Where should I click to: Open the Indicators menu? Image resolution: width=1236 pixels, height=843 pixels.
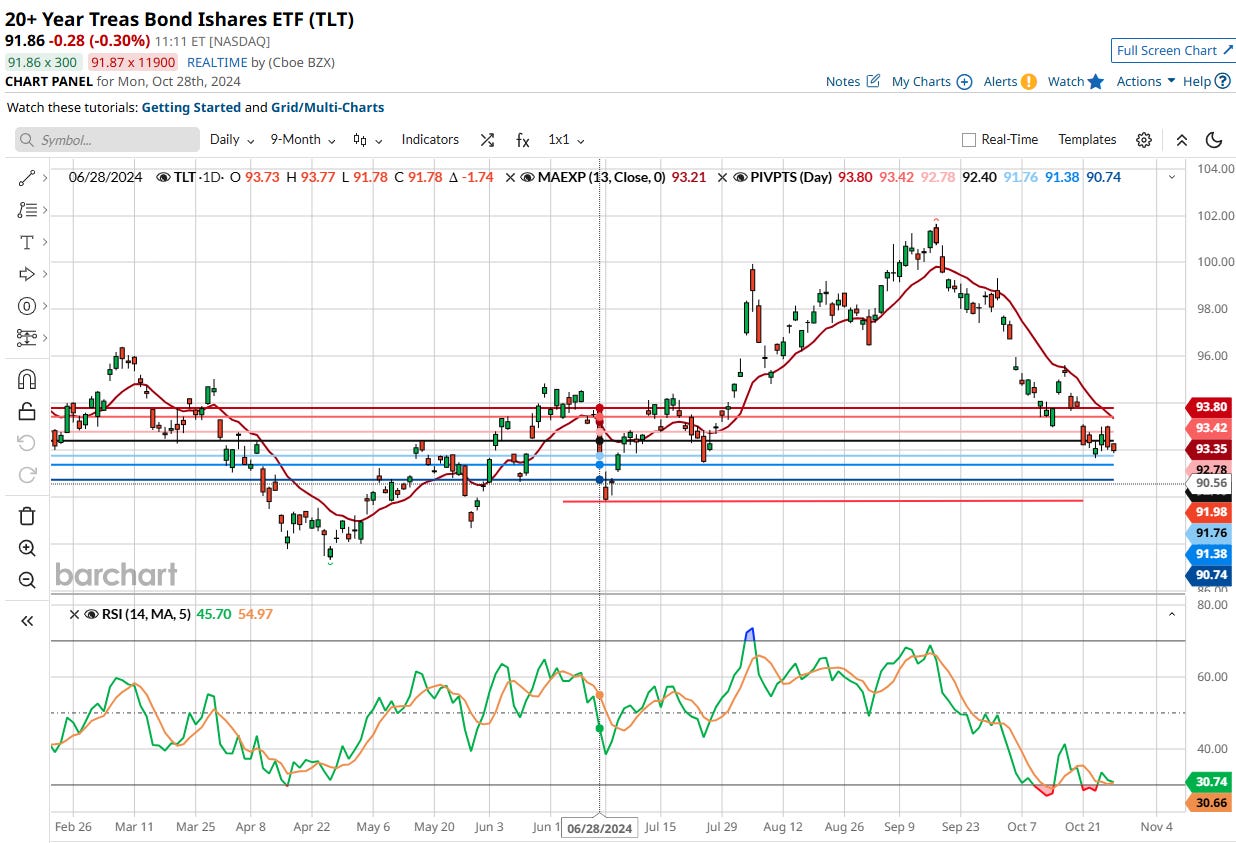[430, 140]
